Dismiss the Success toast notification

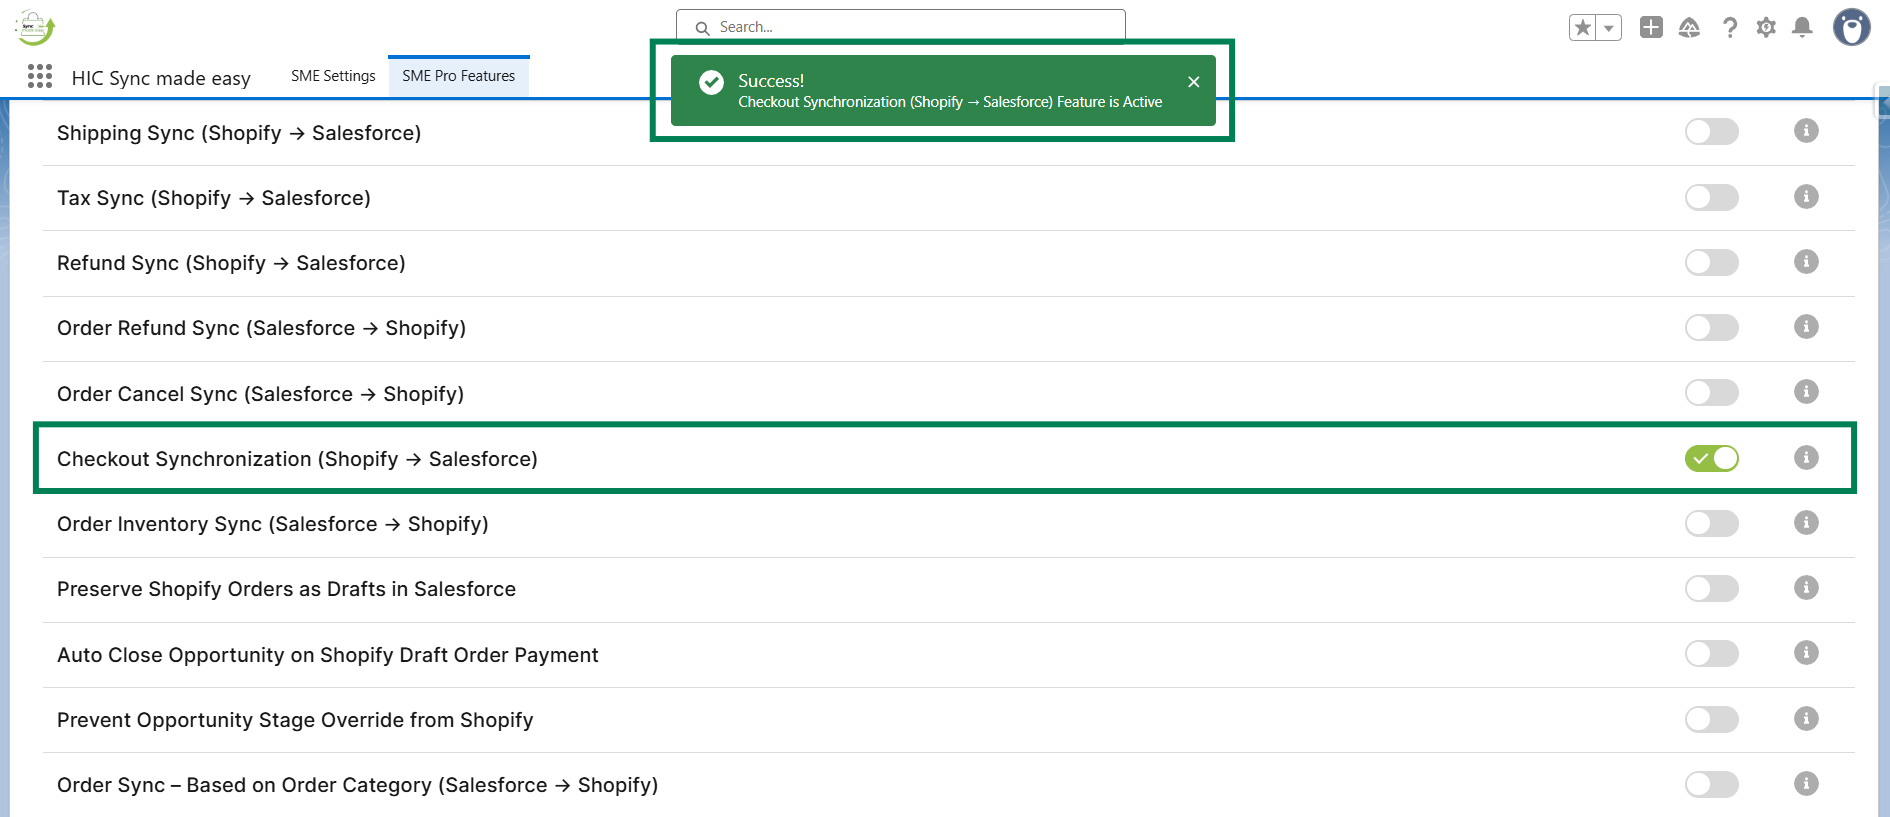(1193, 82)
